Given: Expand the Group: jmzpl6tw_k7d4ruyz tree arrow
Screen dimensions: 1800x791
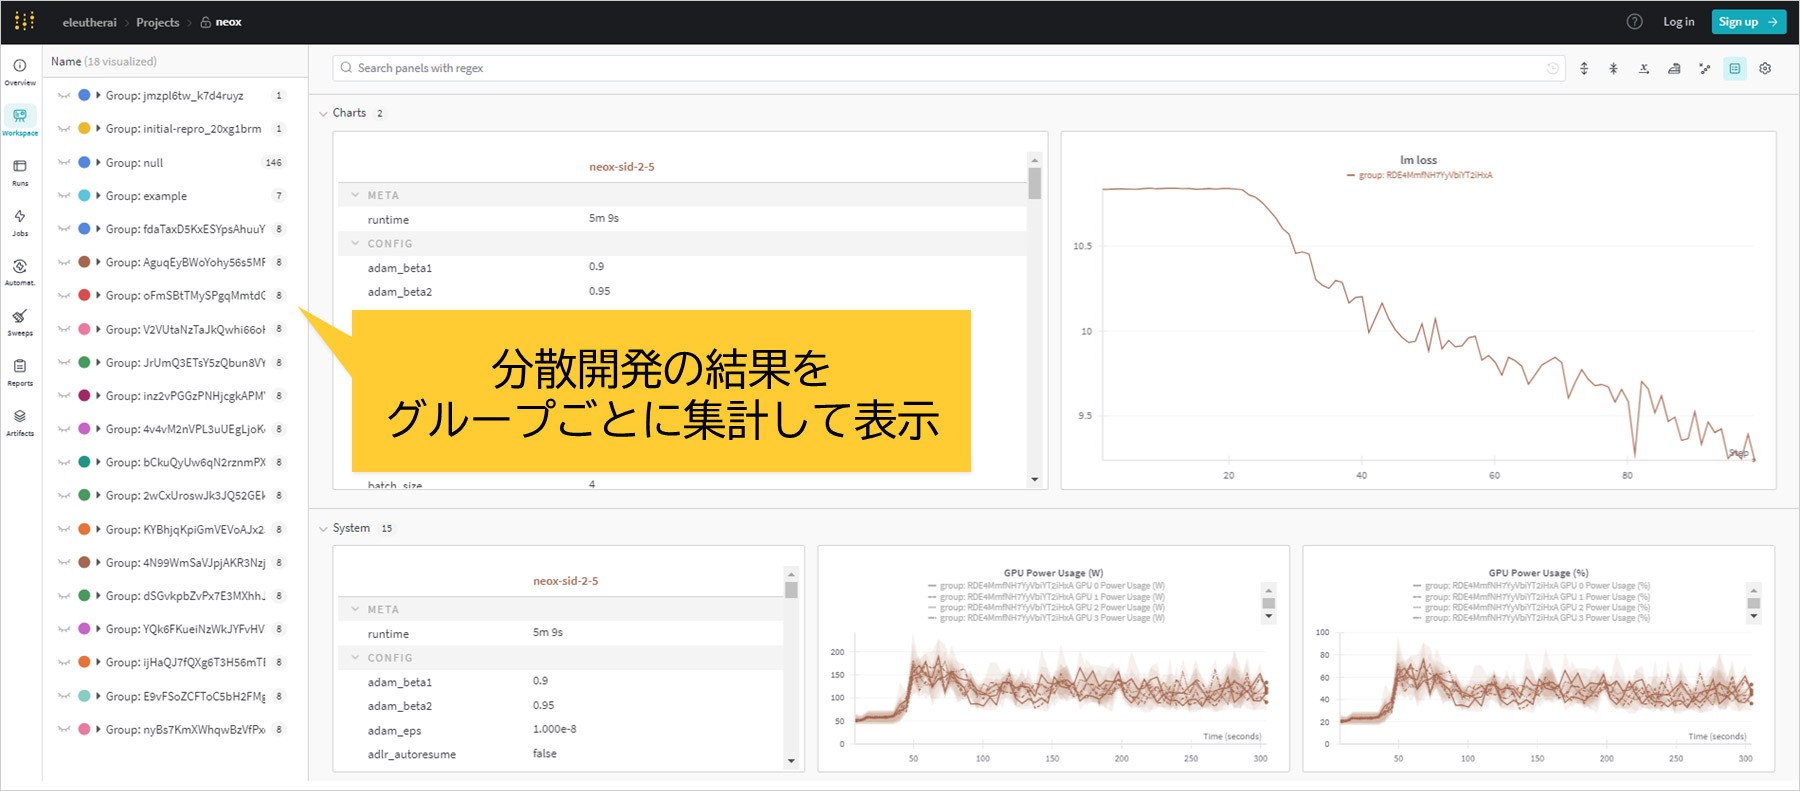Looking at the screenshot, I should pyautogui.click(x=98, y=96).
